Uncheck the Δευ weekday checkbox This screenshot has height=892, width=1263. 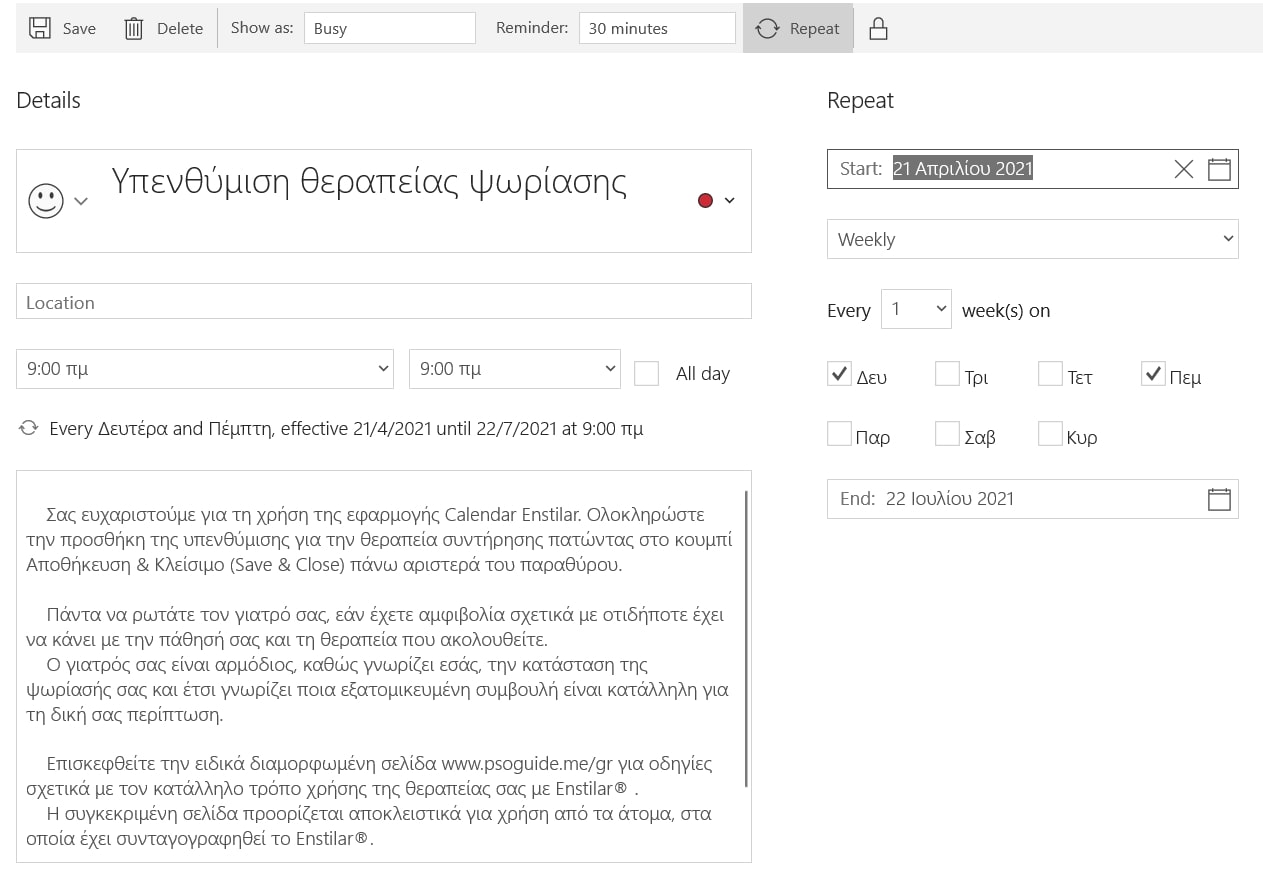coord(840,374)
